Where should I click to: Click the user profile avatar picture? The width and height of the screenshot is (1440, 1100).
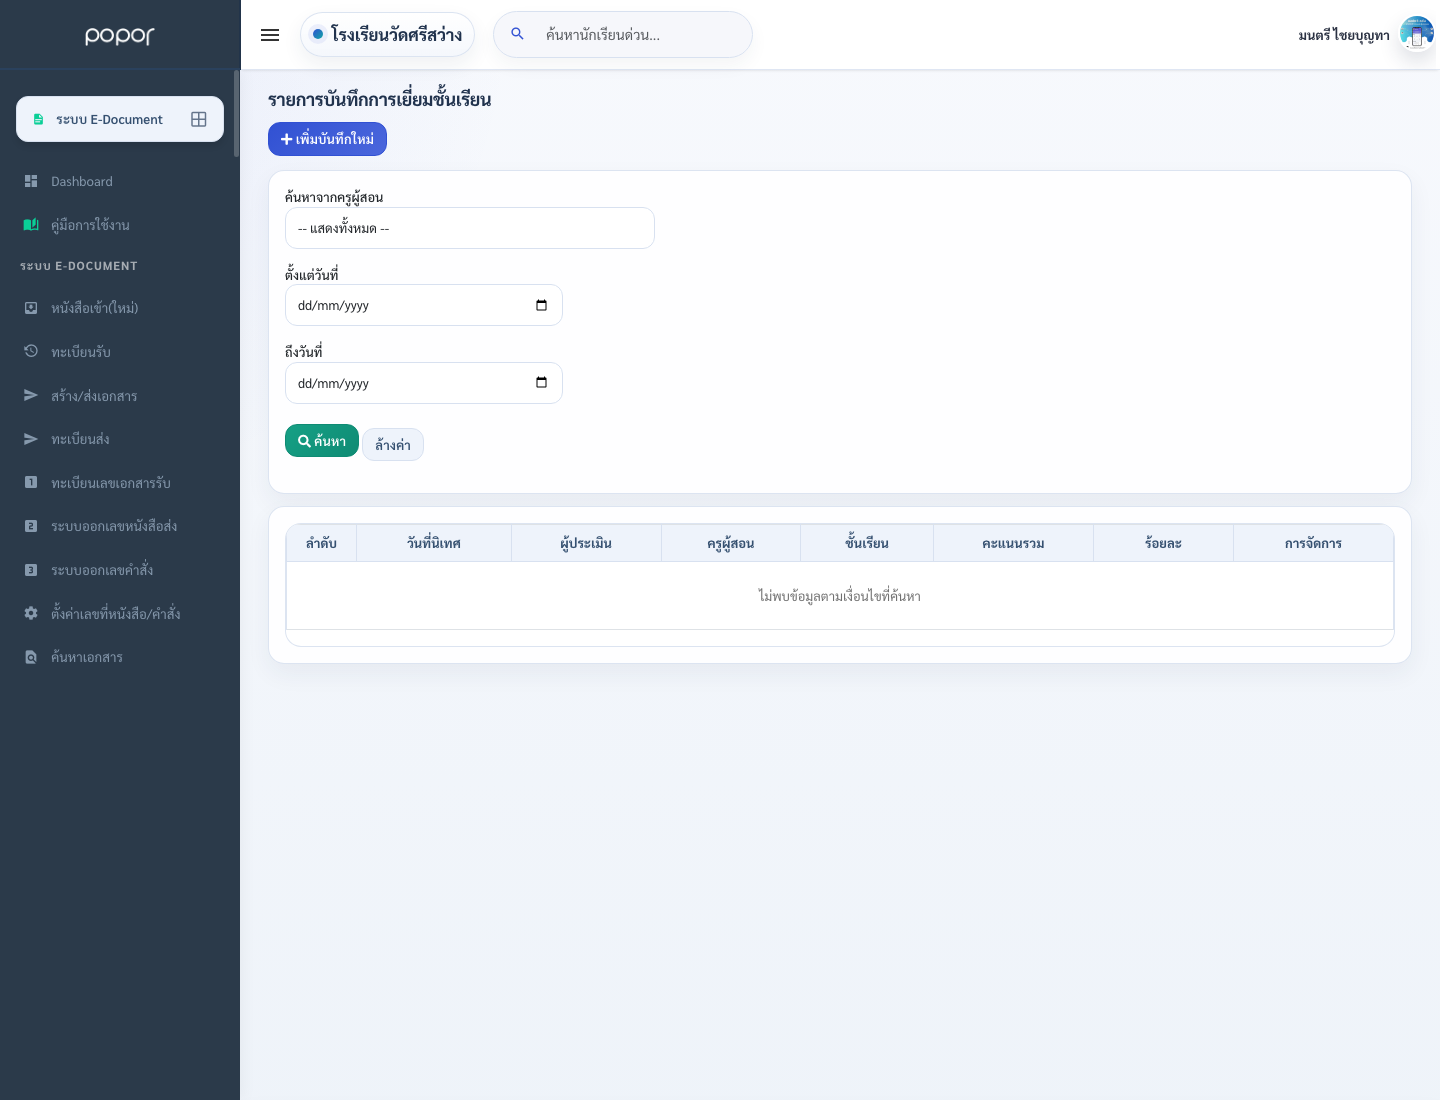coord(1417,34)
